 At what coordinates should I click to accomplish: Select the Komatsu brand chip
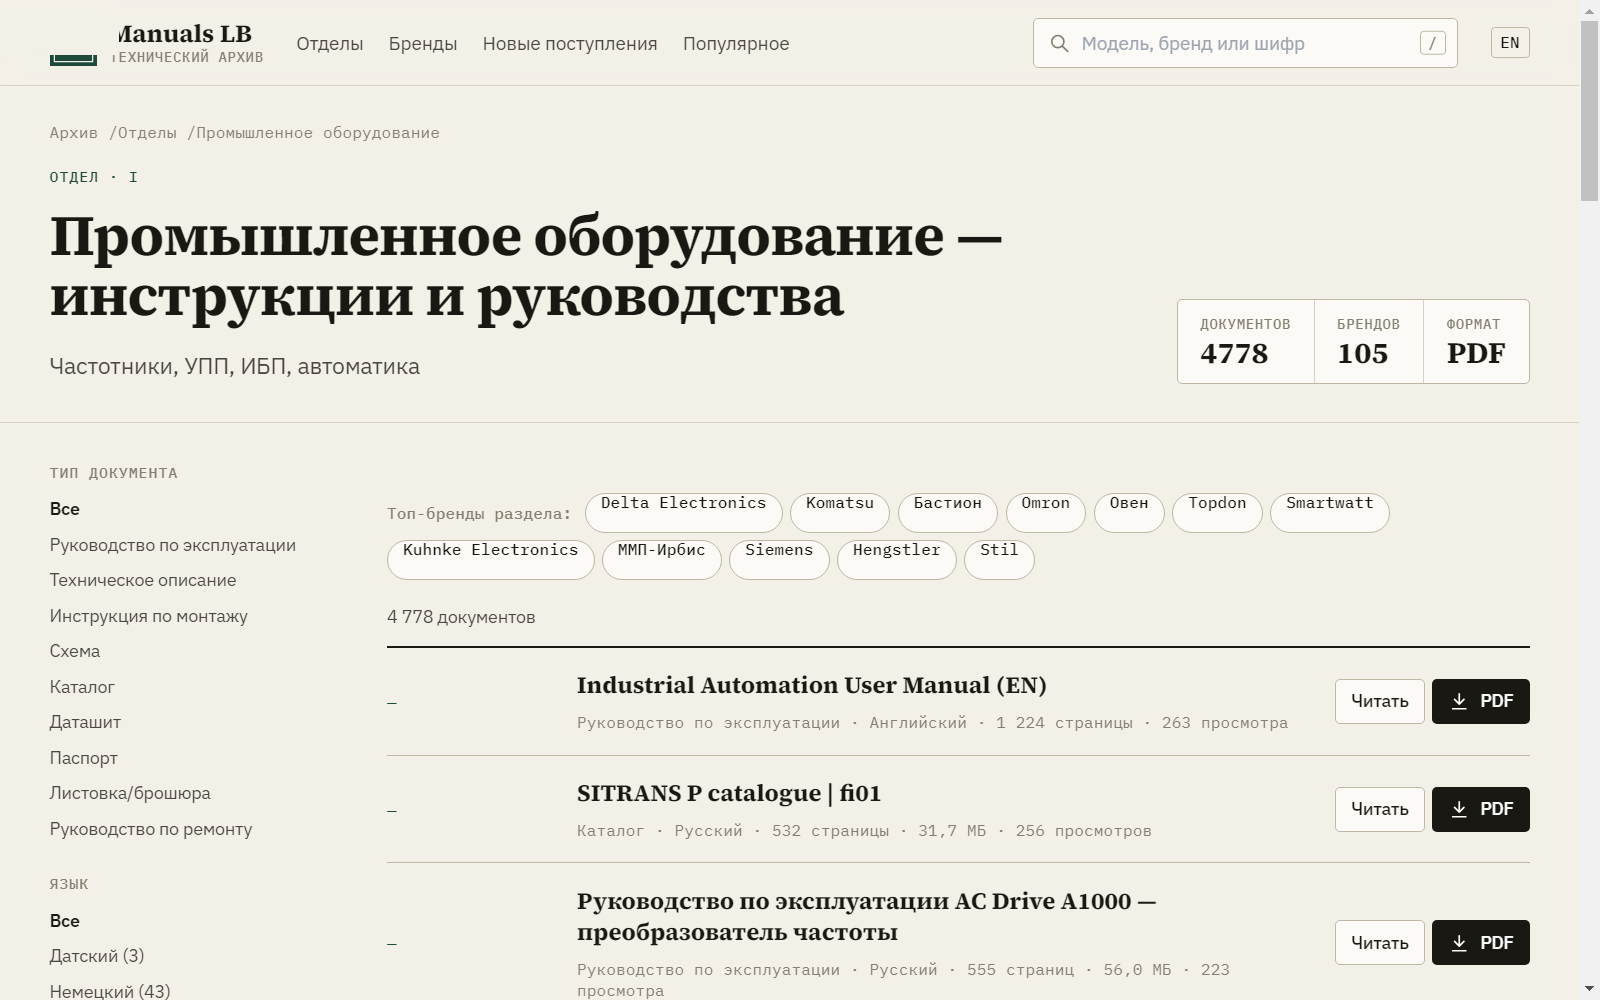point(840,513)
